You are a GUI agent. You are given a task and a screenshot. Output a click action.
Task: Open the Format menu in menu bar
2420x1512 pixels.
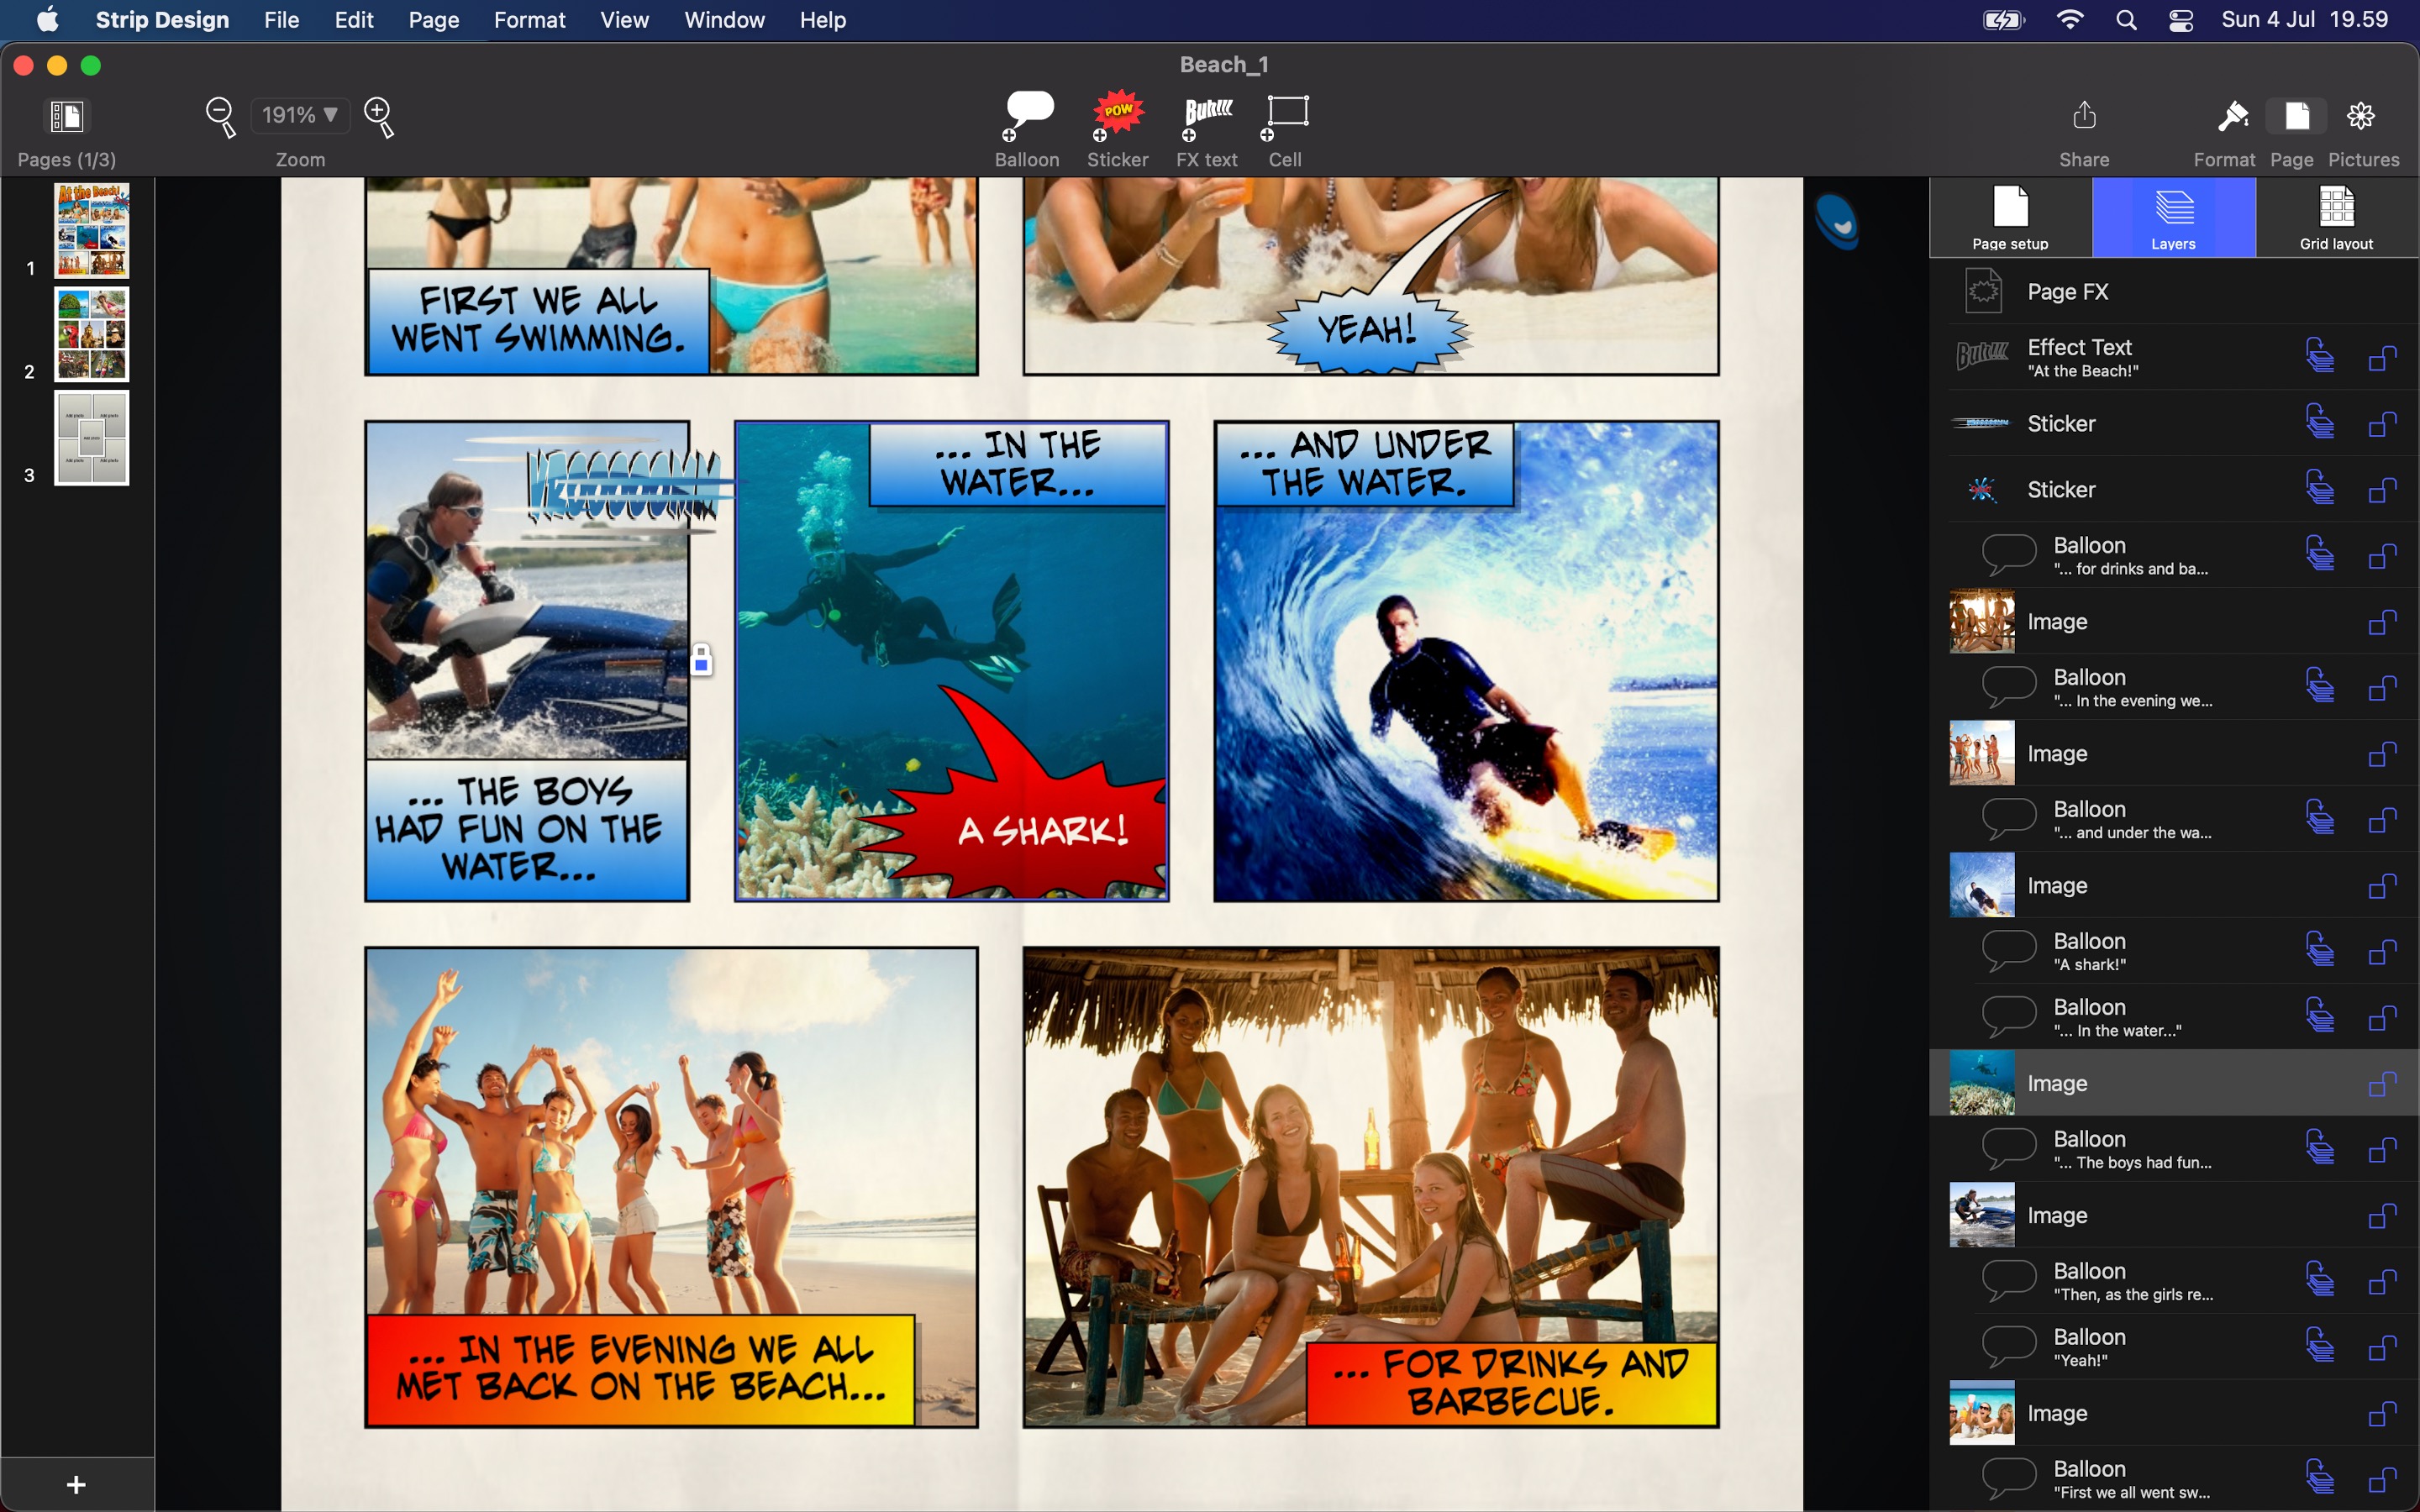pyautogui.click(x=529, y=20)
